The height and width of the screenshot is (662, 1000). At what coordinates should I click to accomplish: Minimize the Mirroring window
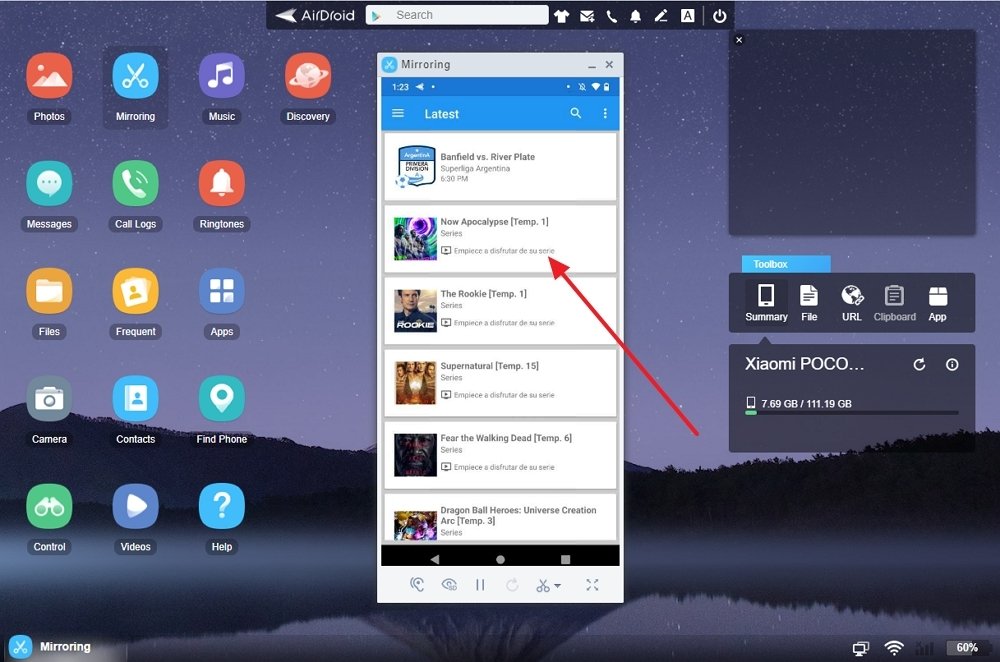592,65
